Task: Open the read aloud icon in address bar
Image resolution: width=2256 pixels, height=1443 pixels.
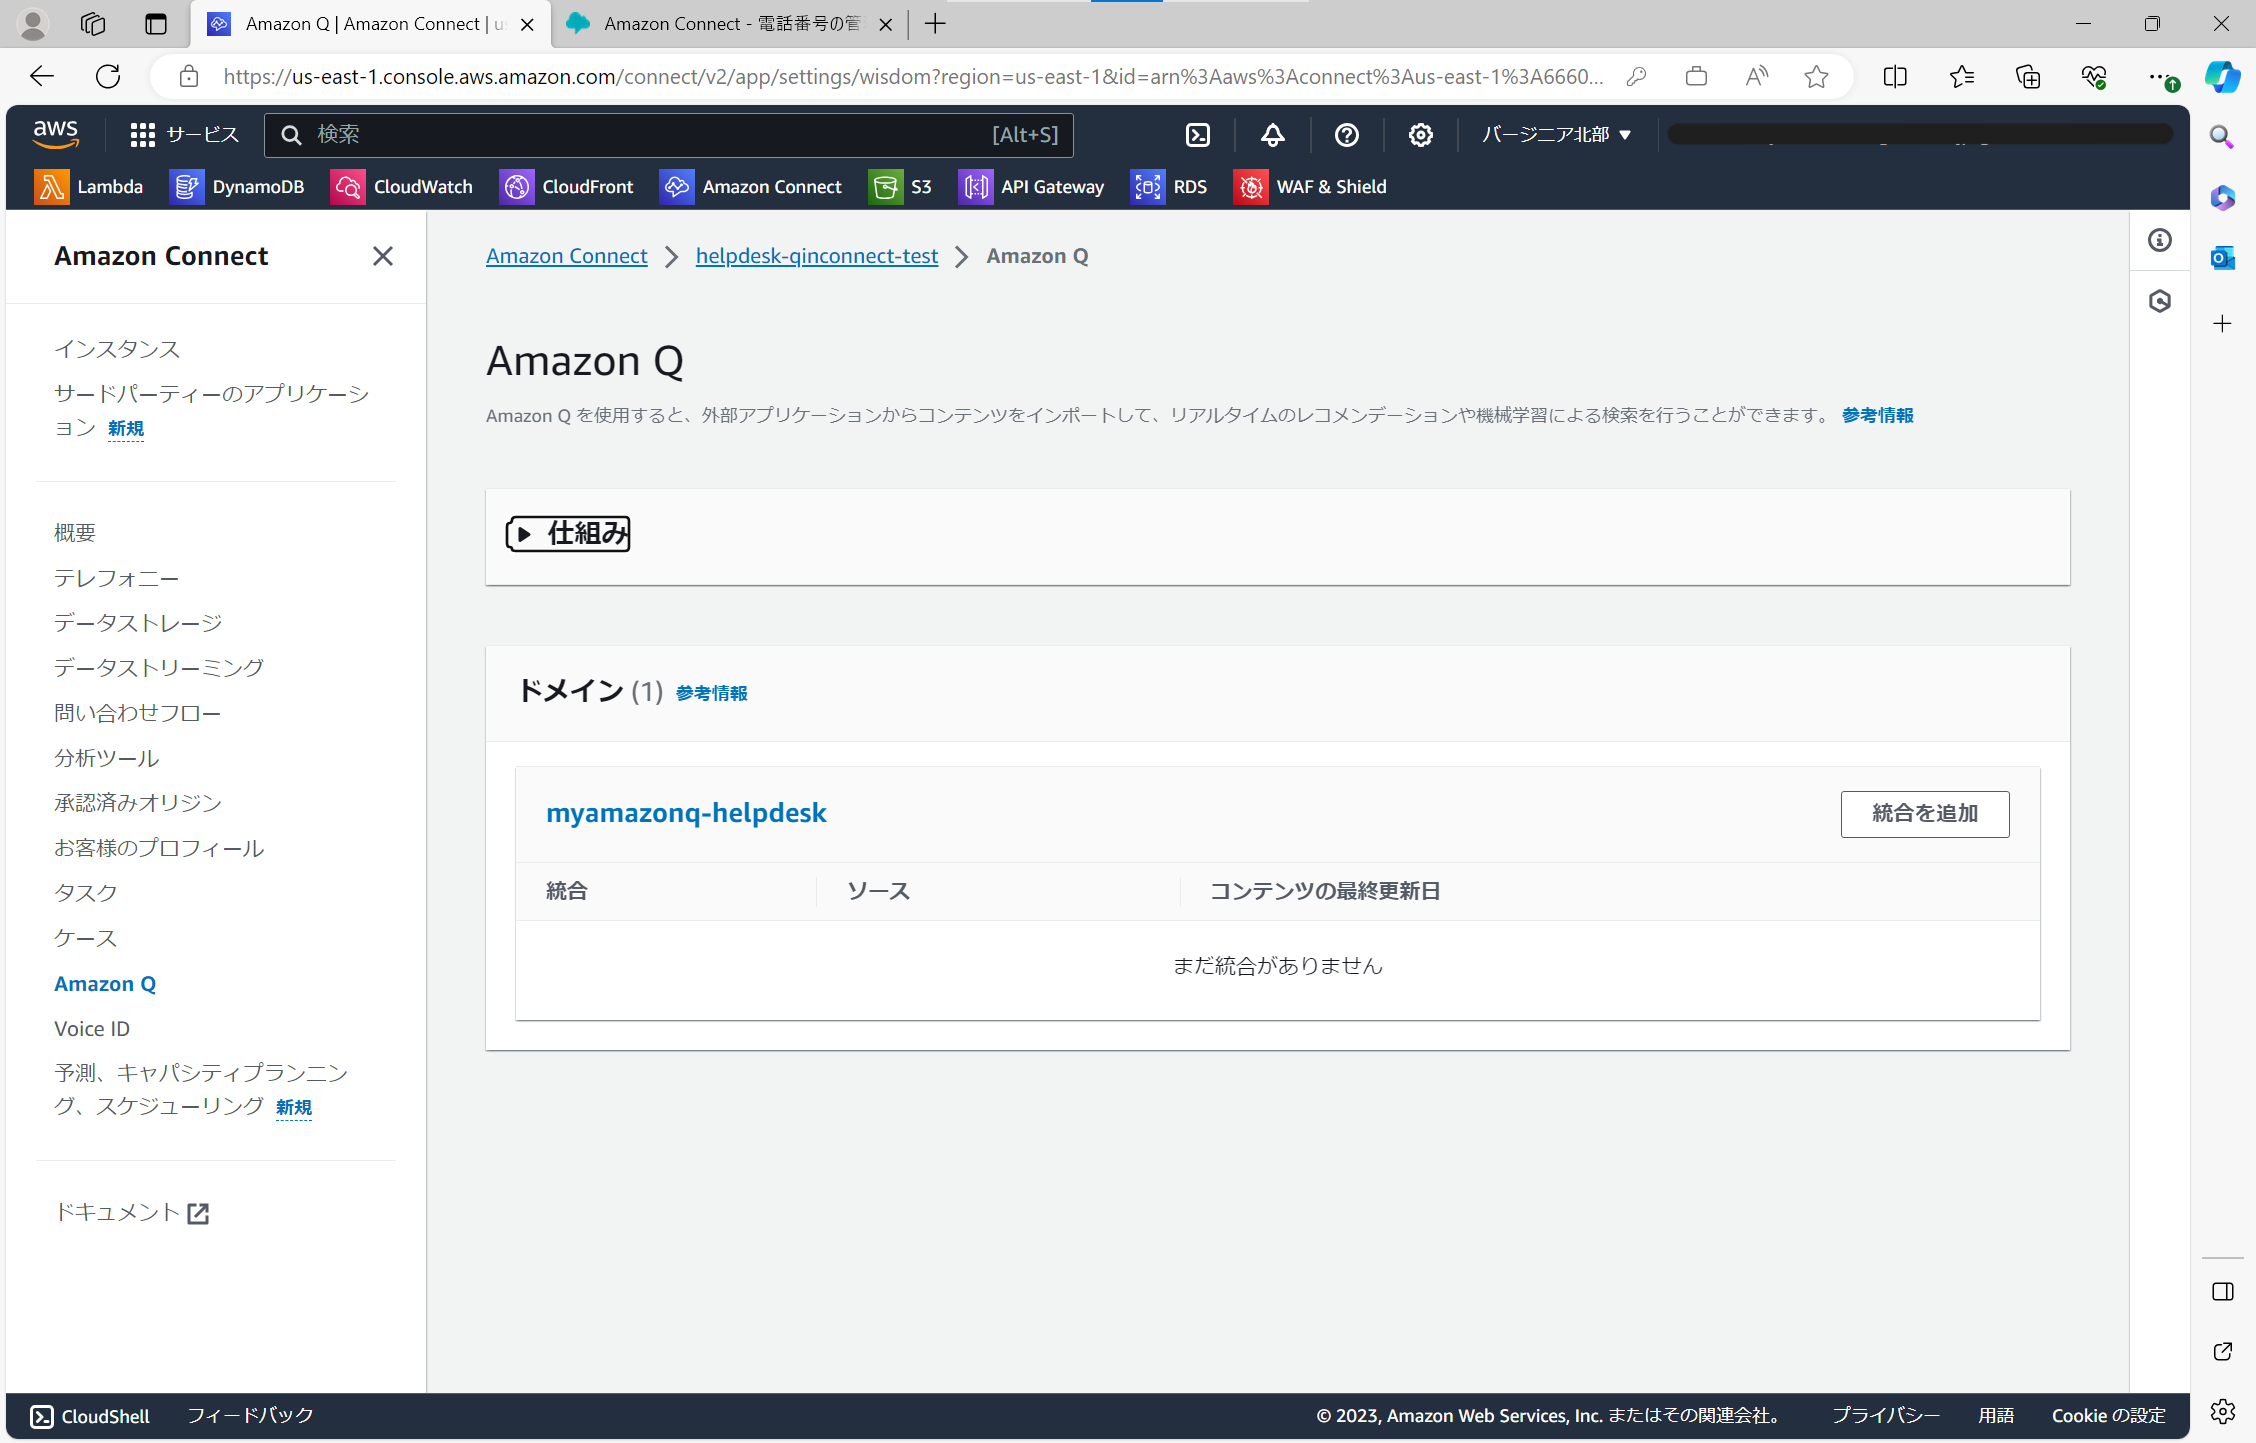Action: (x=1756, y=76)
